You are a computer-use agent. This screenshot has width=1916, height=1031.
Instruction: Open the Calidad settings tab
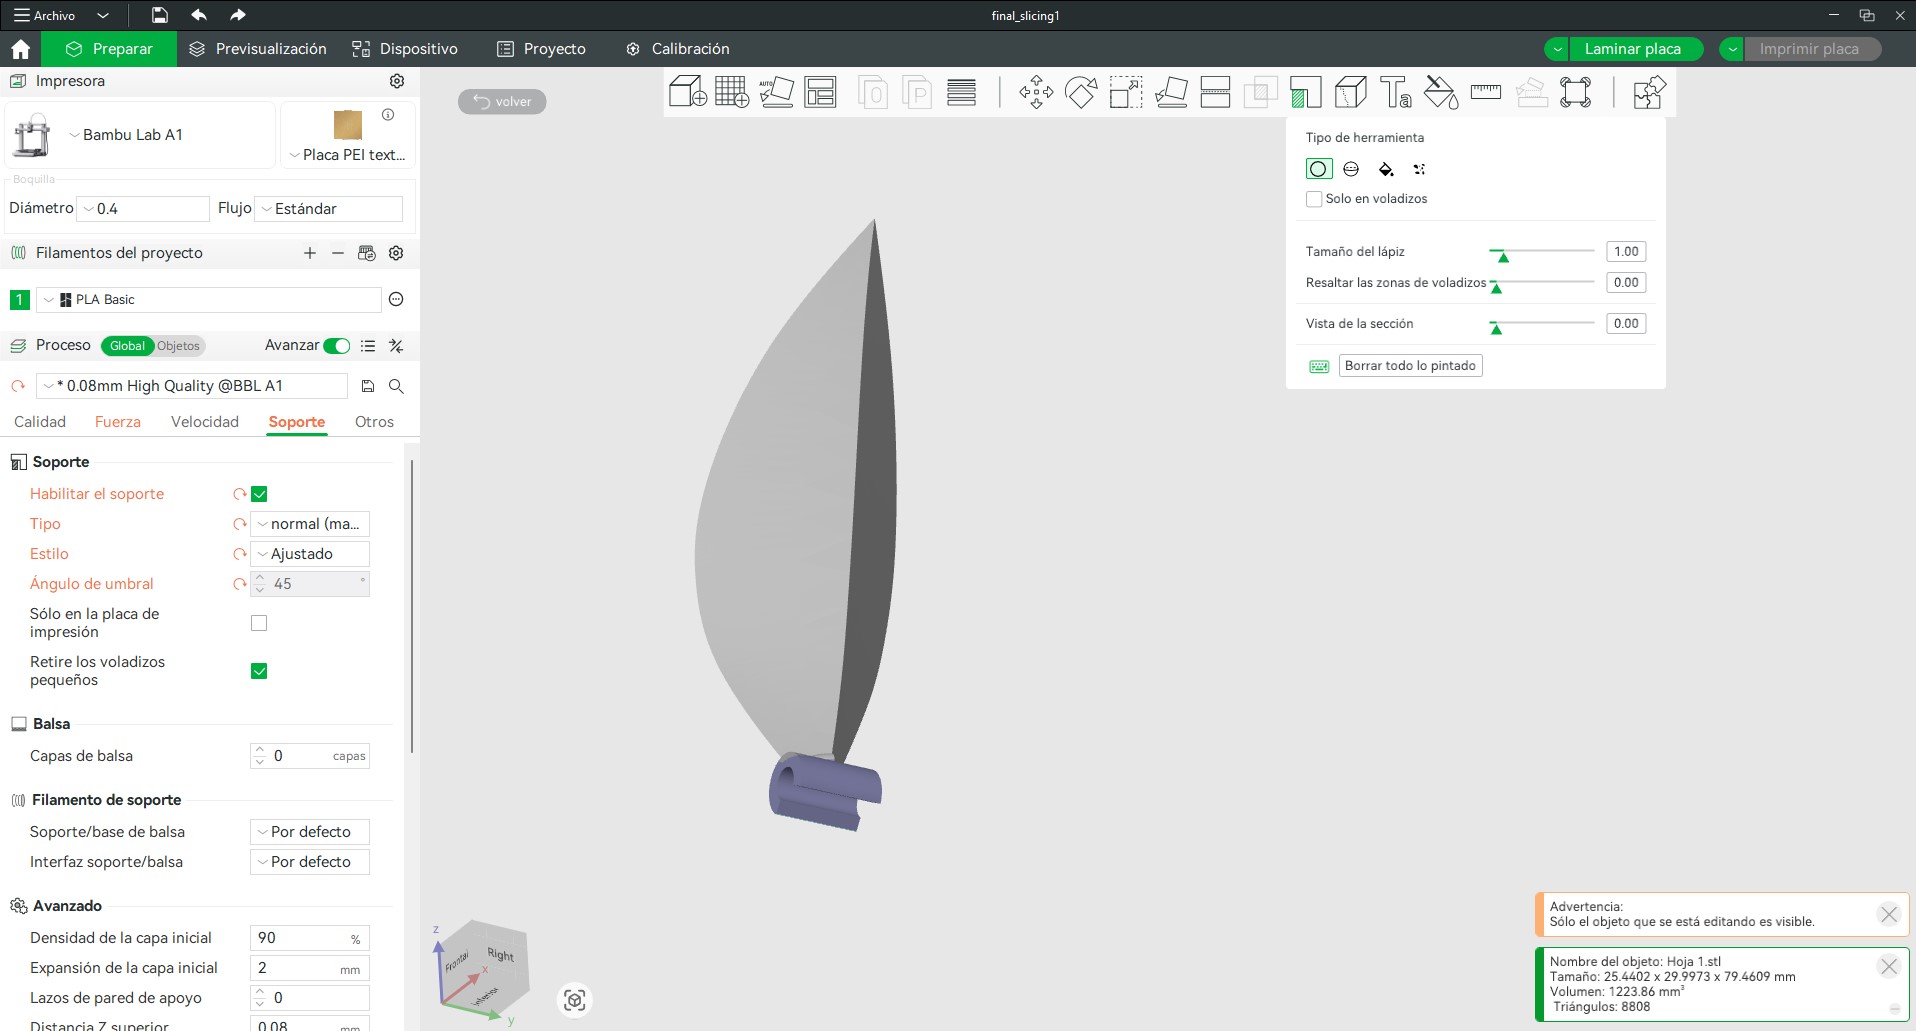(40, 422)
